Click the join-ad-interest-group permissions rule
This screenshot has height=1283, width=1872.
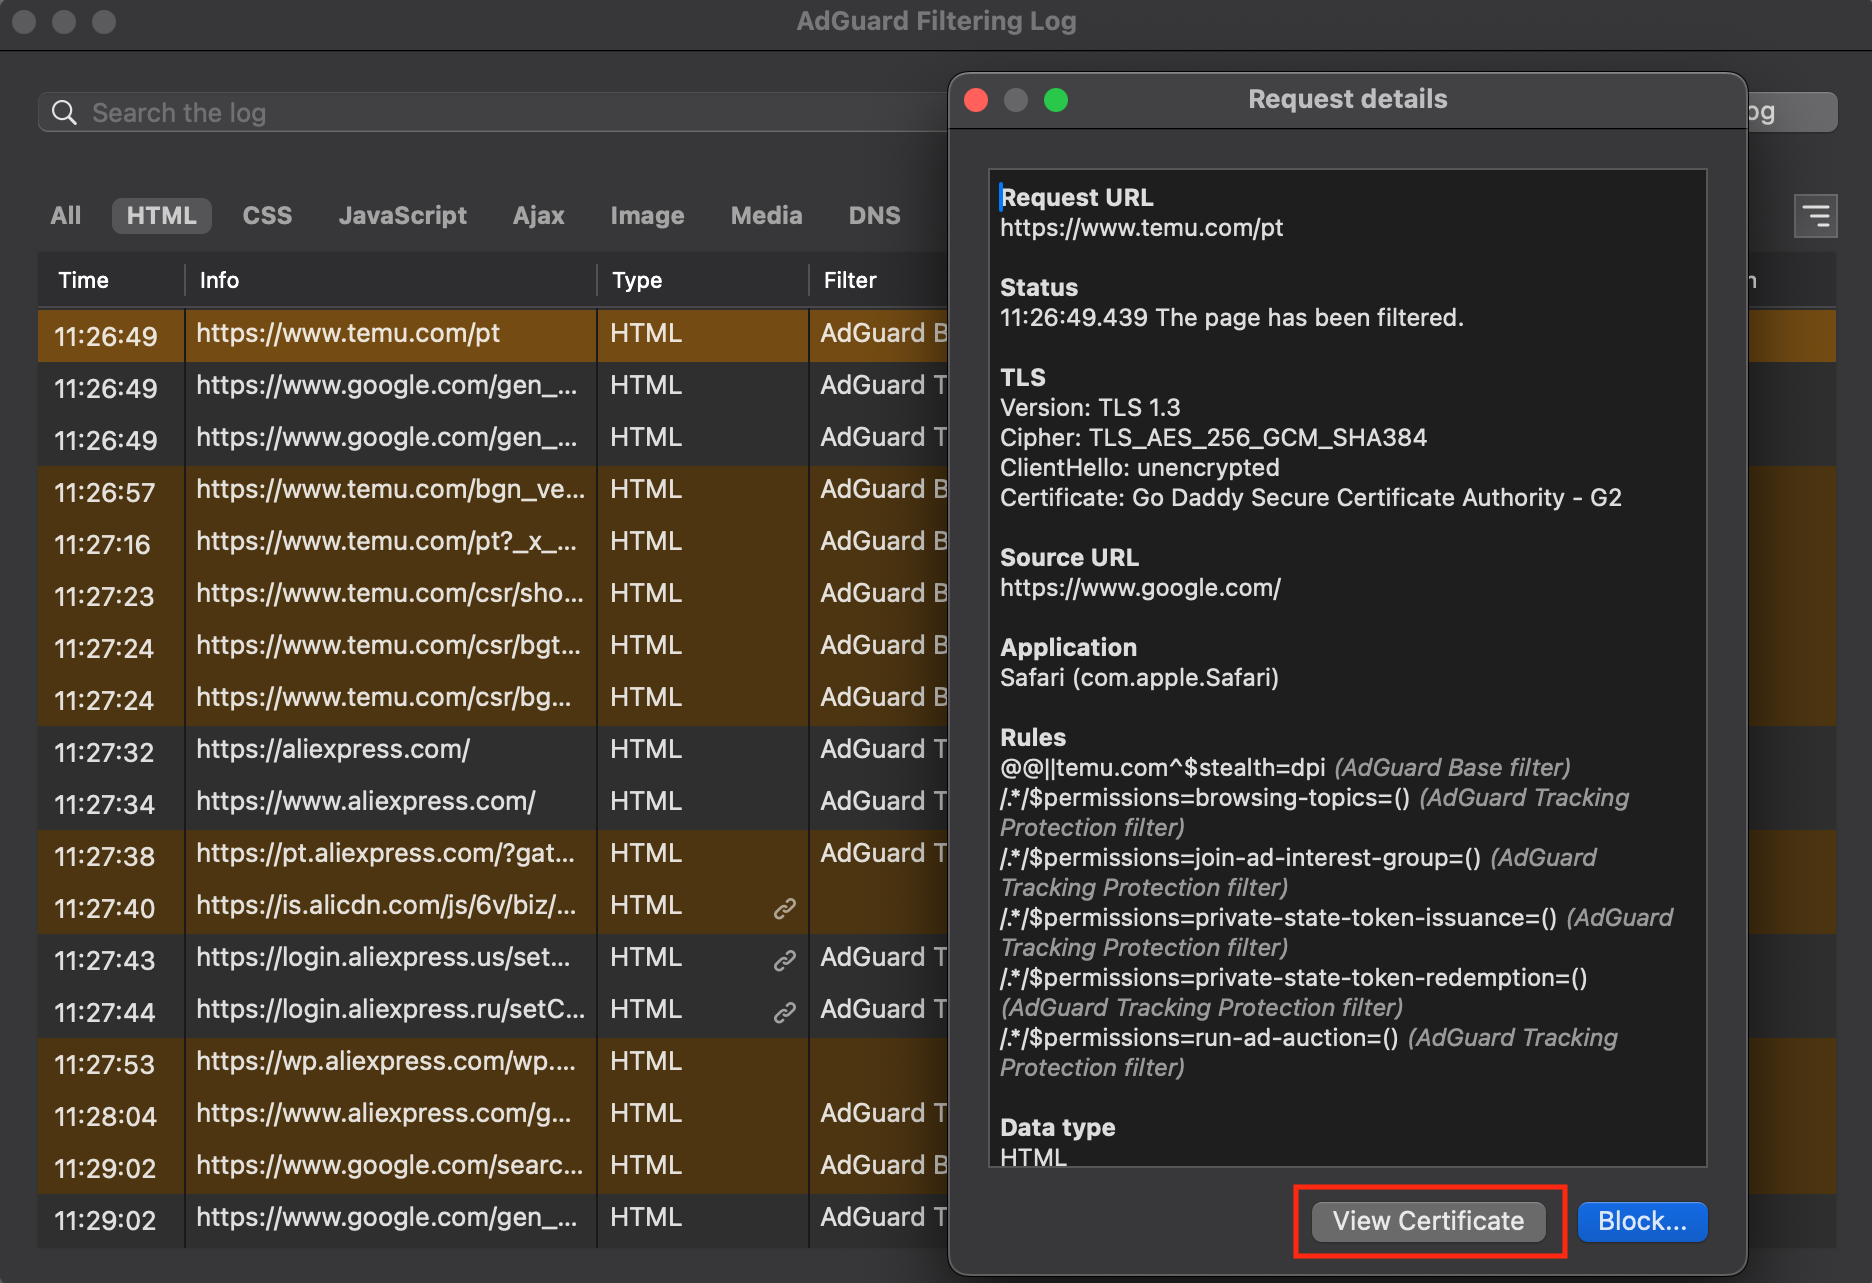tap(1241, 858)
